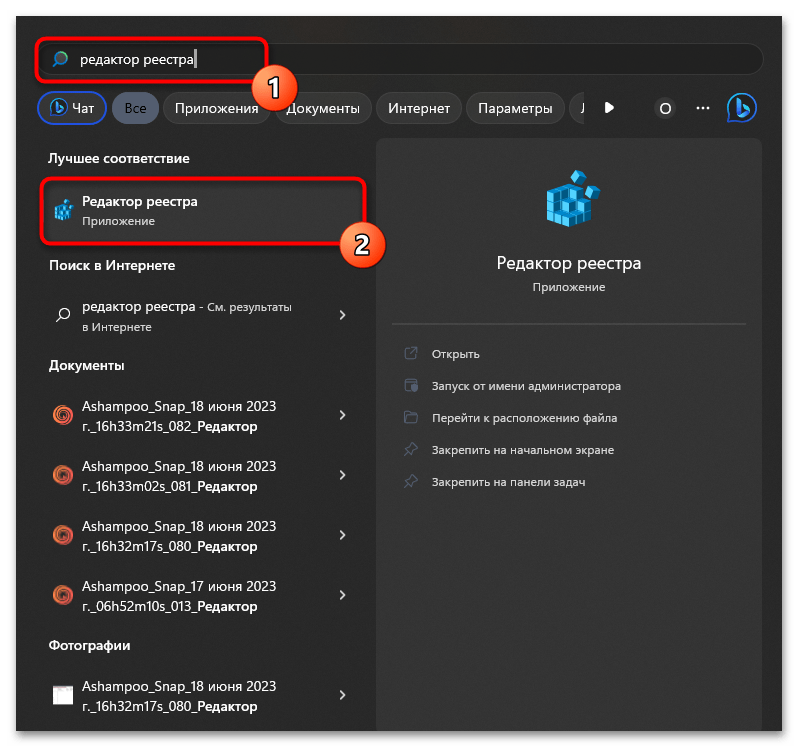Viewport: 798px width, 747px height.
Task: Expand the web search result chevron
Action: (x=343, y=315)
